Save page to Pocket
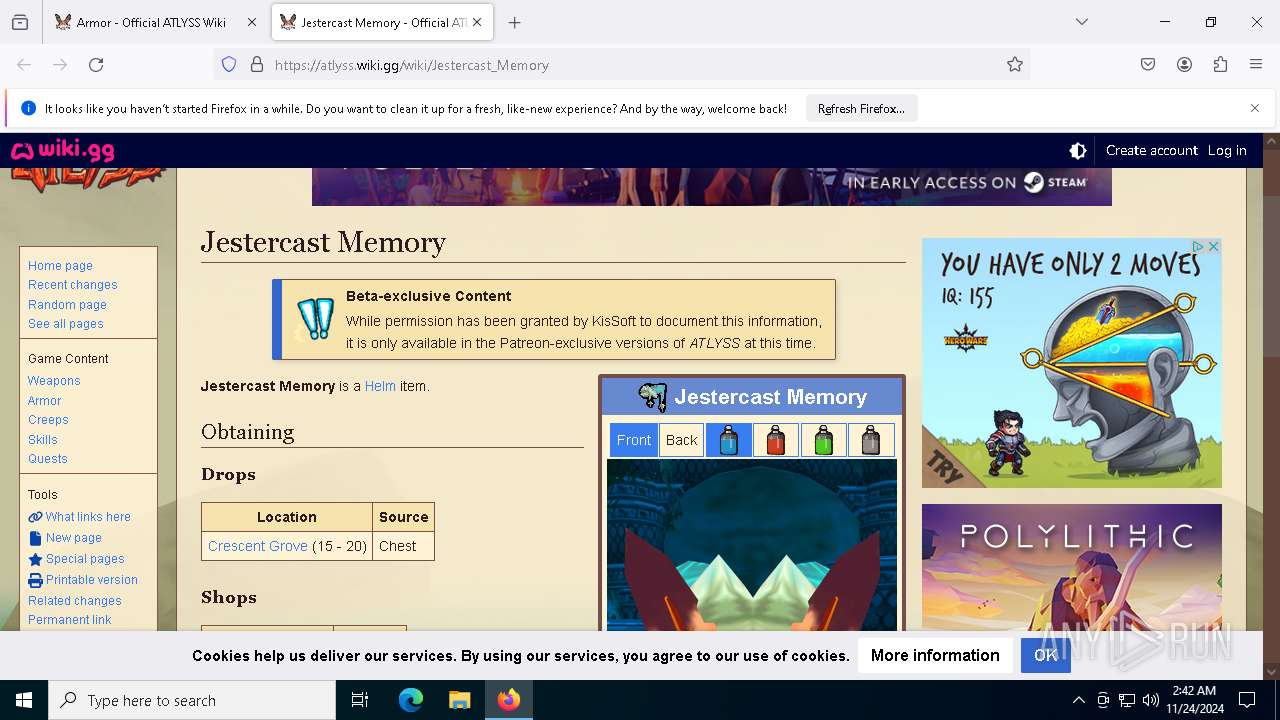This screenshot has width=1280, height=720. tap(1148, 65)
